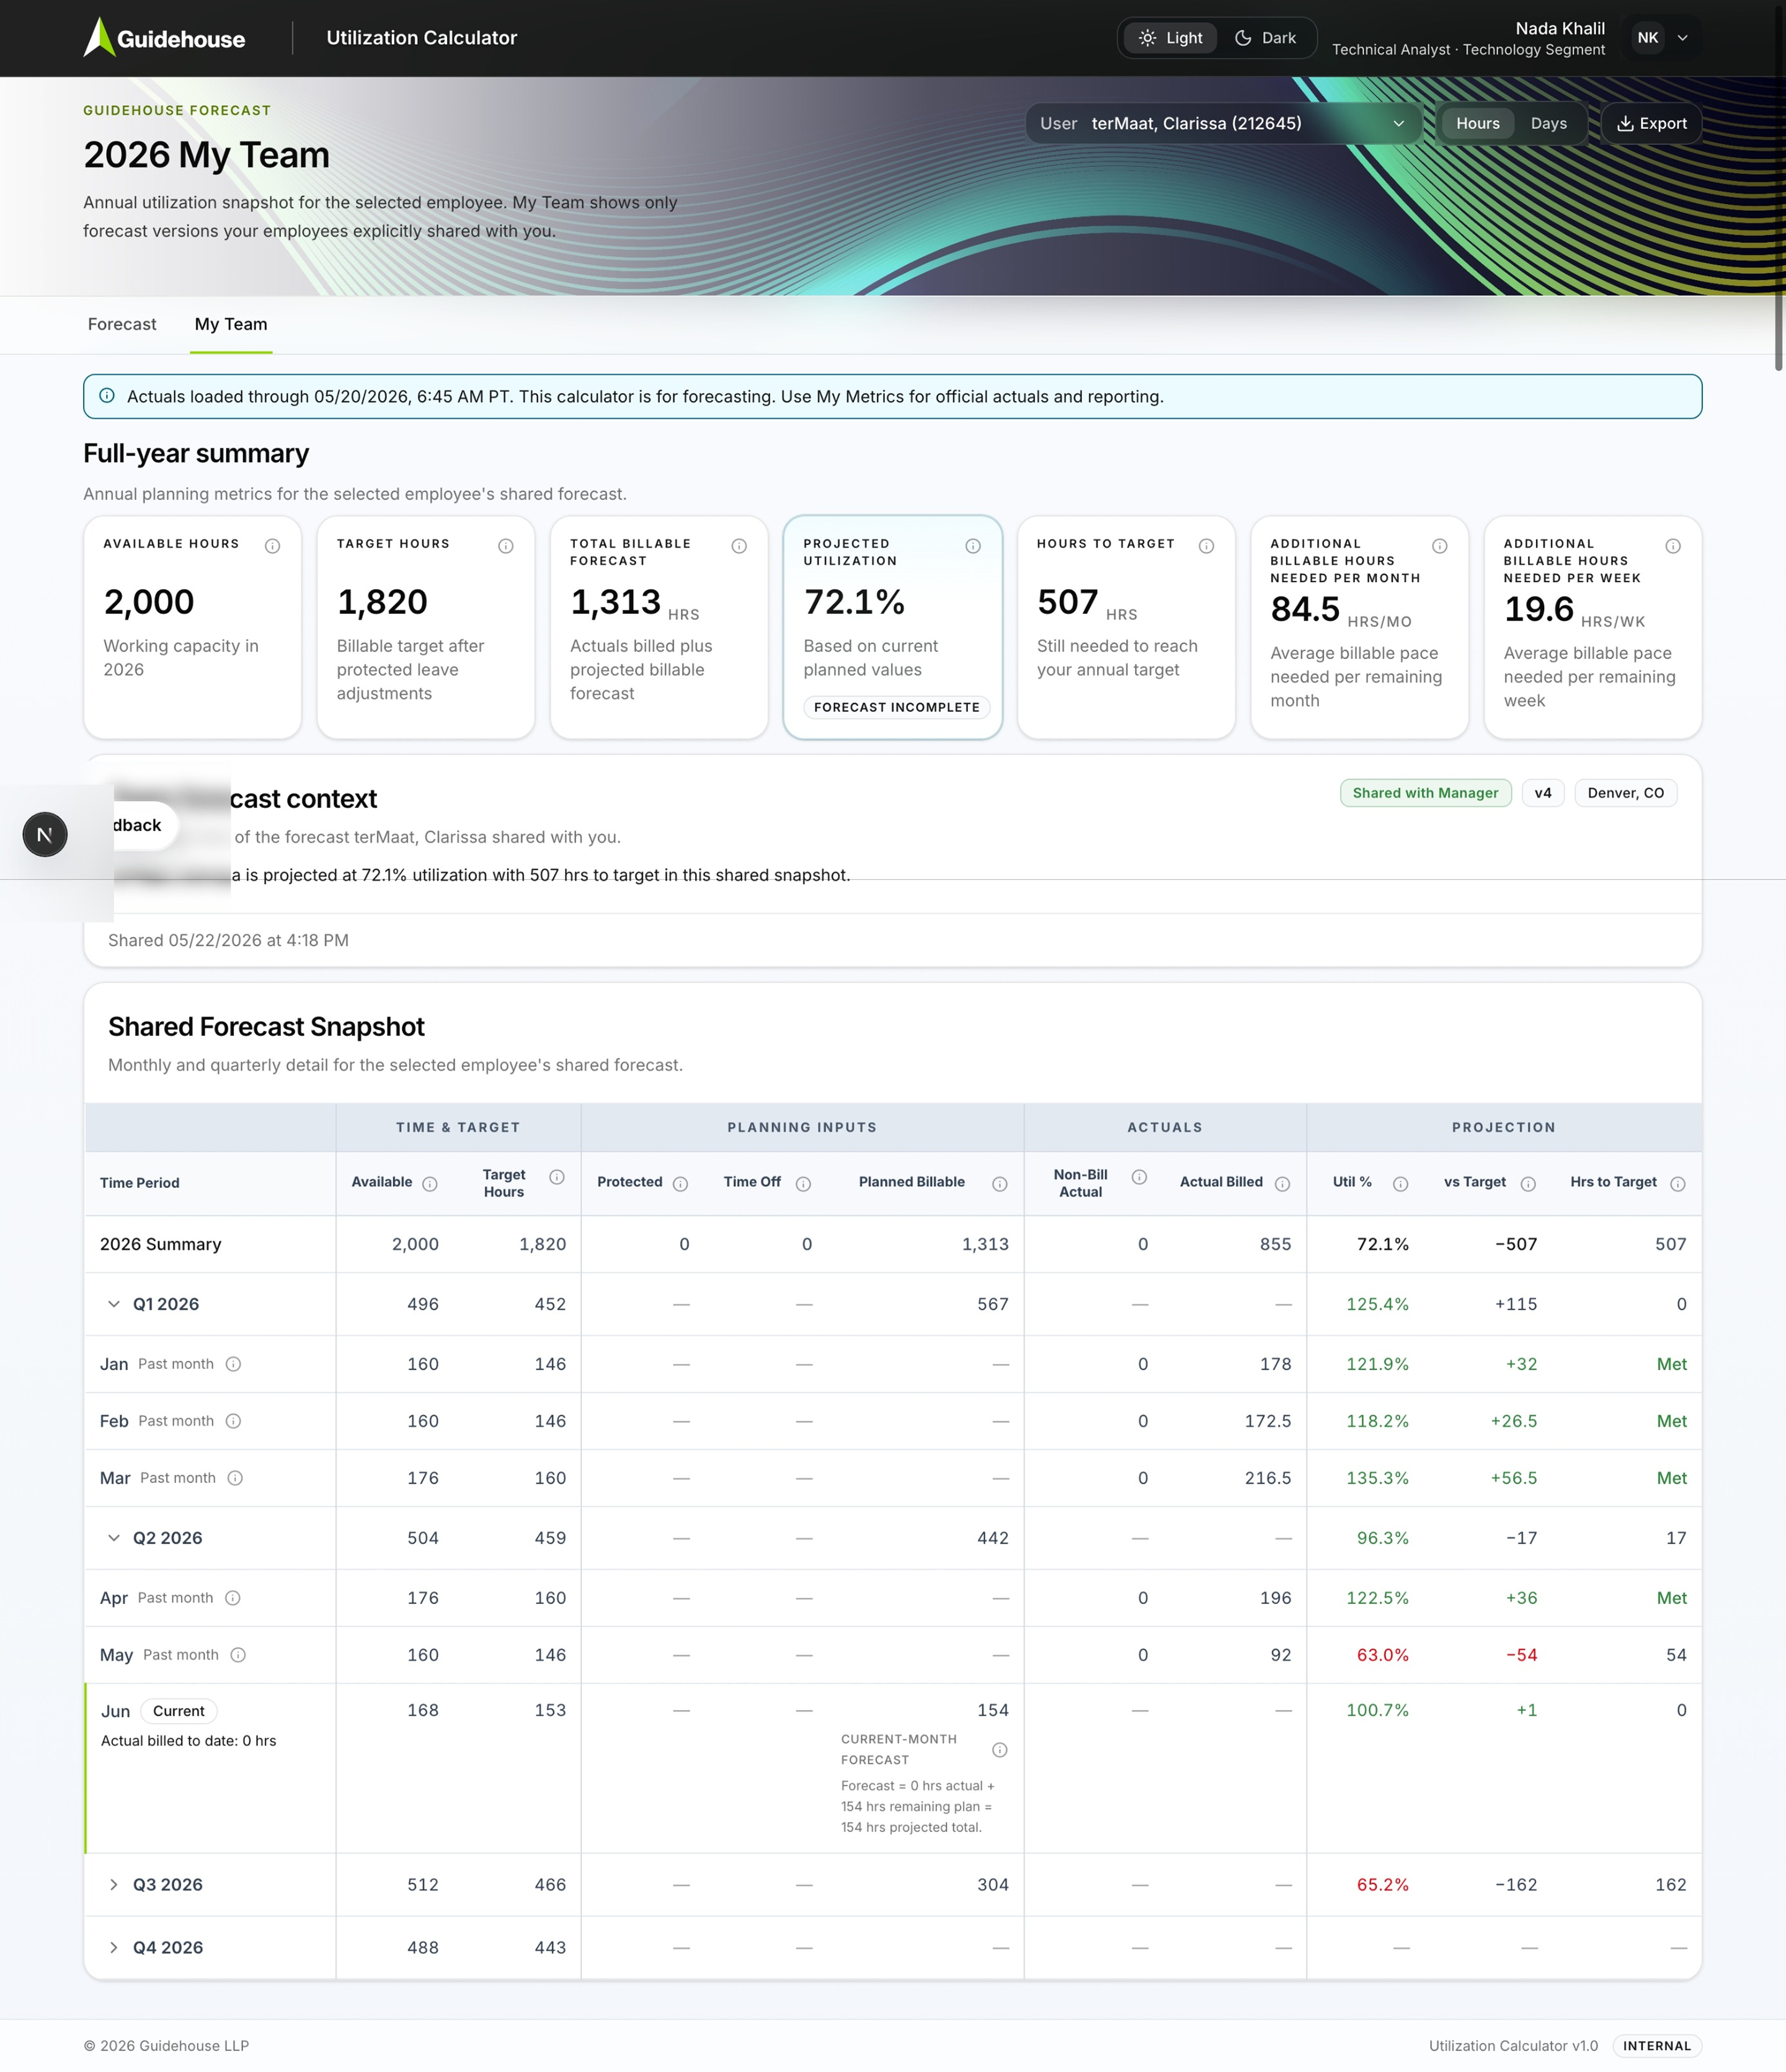
Task: Open the Forecast tab
Action: click(122, 324)
